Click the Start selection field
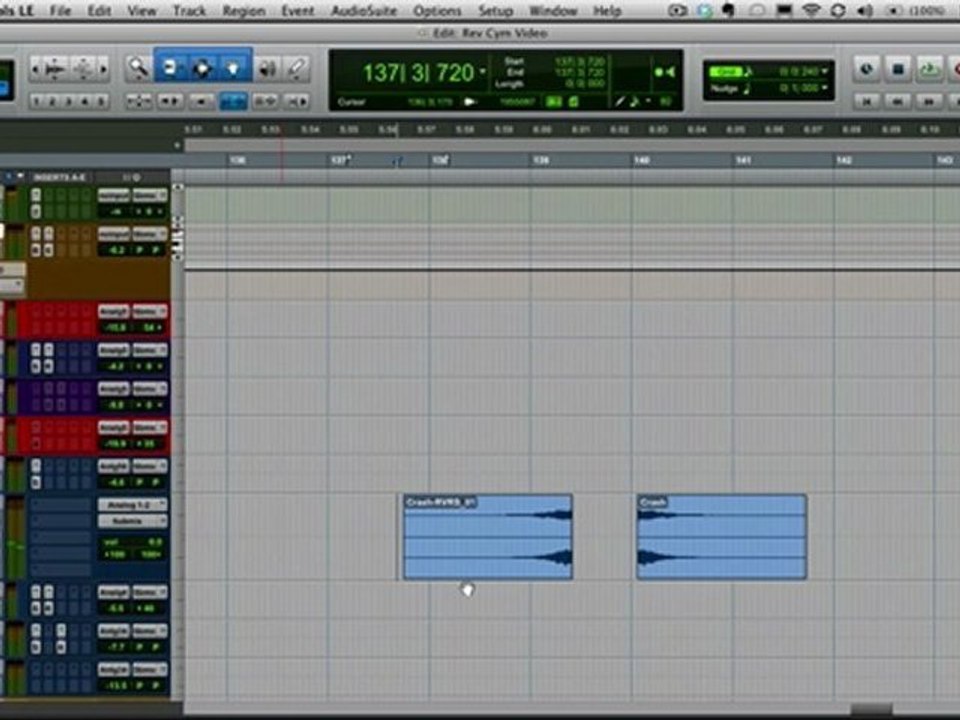Image resolution: width=960 pixels, height=720 pixels. point(579,61)
